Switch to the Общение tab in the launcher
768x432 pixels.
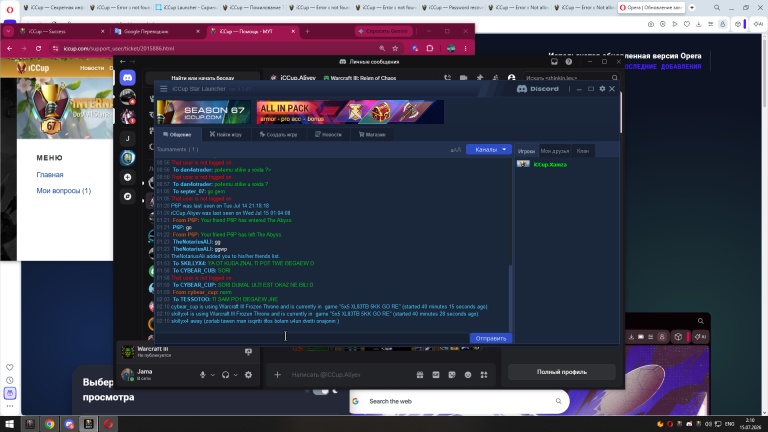pos(177,134)
